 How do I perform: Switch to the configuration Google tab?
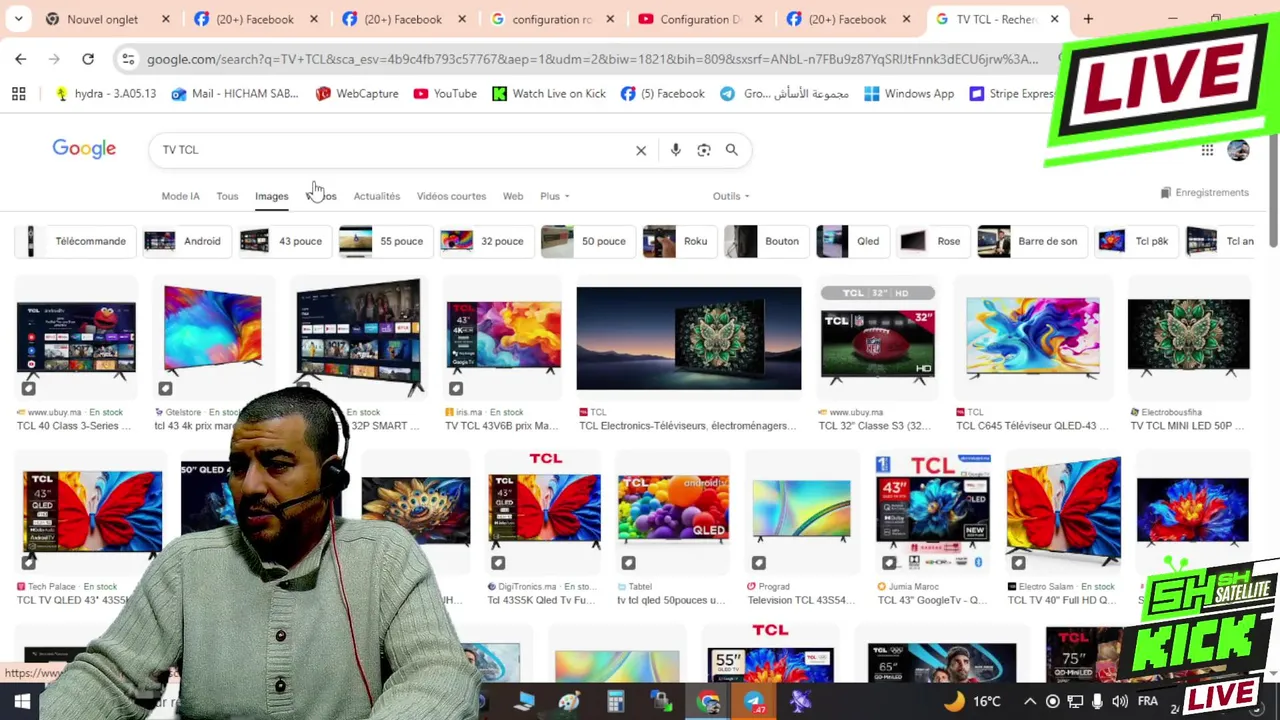pos(553,19)
